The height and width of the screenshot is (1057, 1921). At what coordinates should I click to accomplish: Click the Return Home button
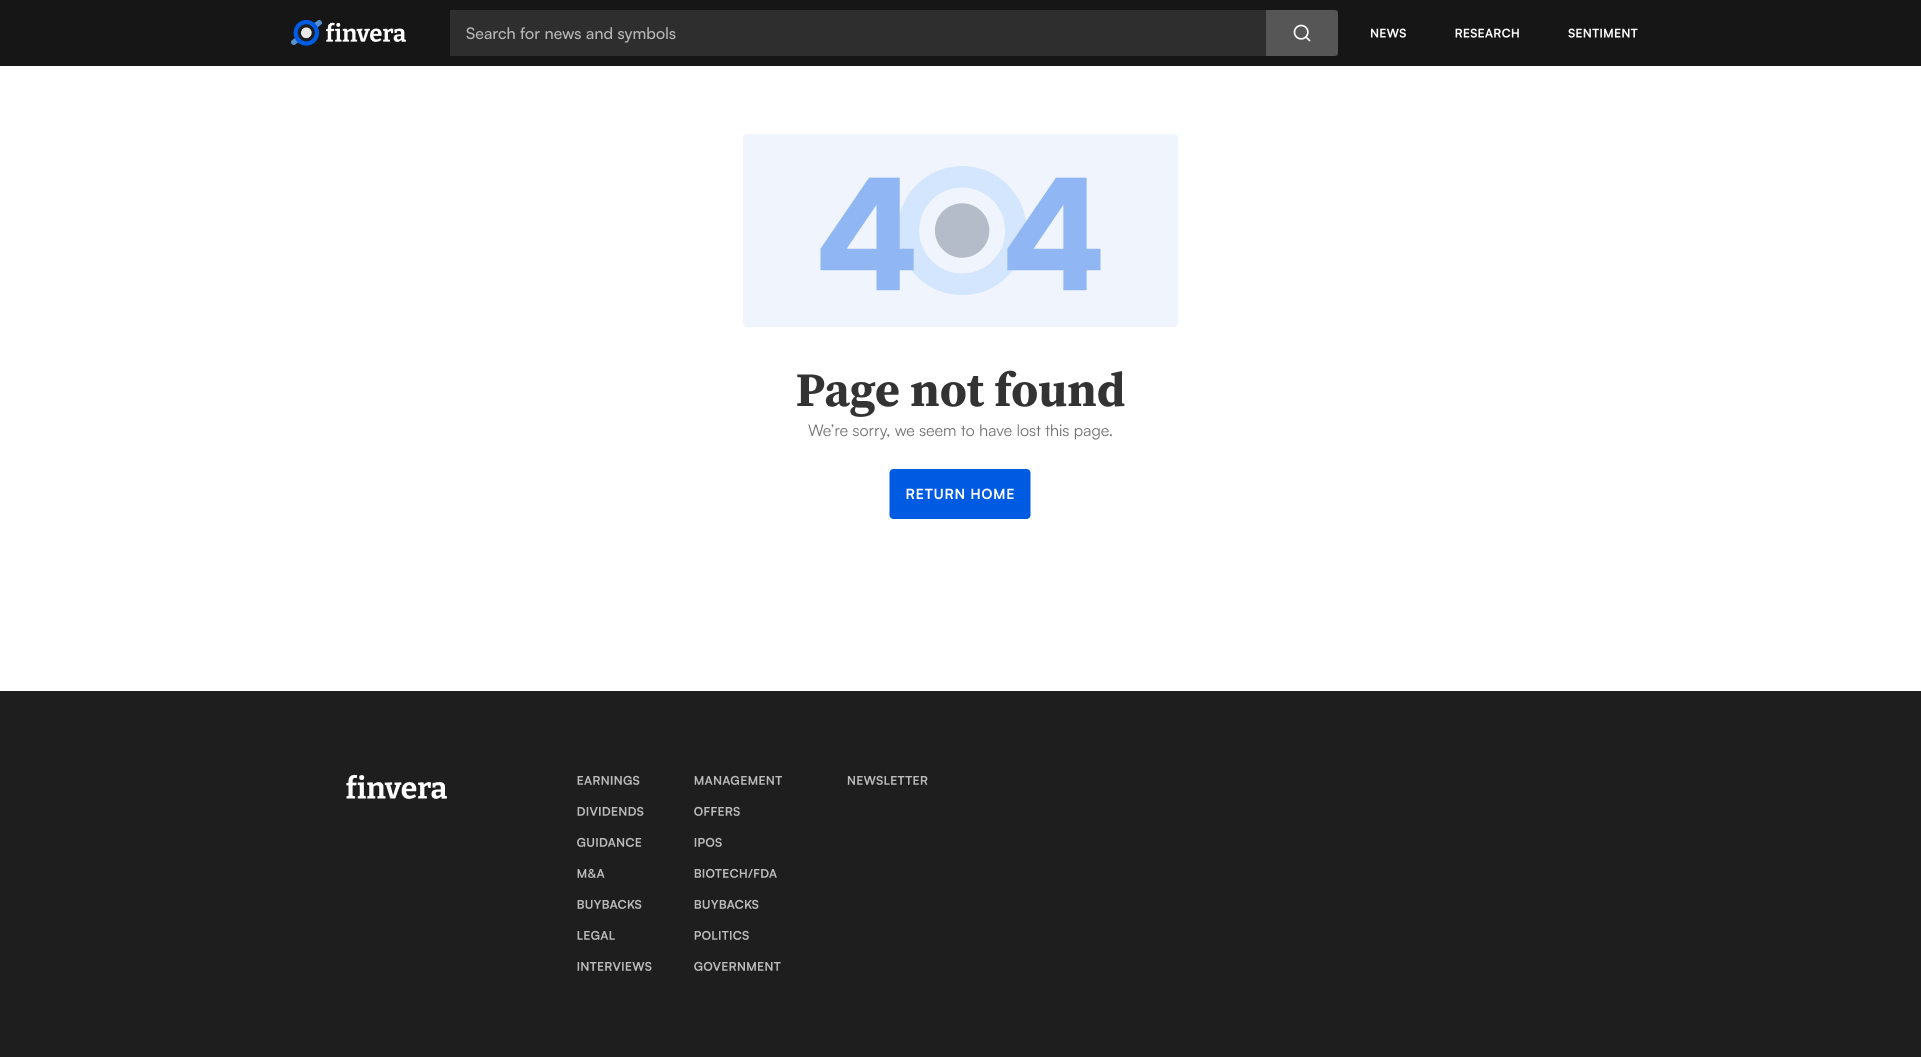960,494
